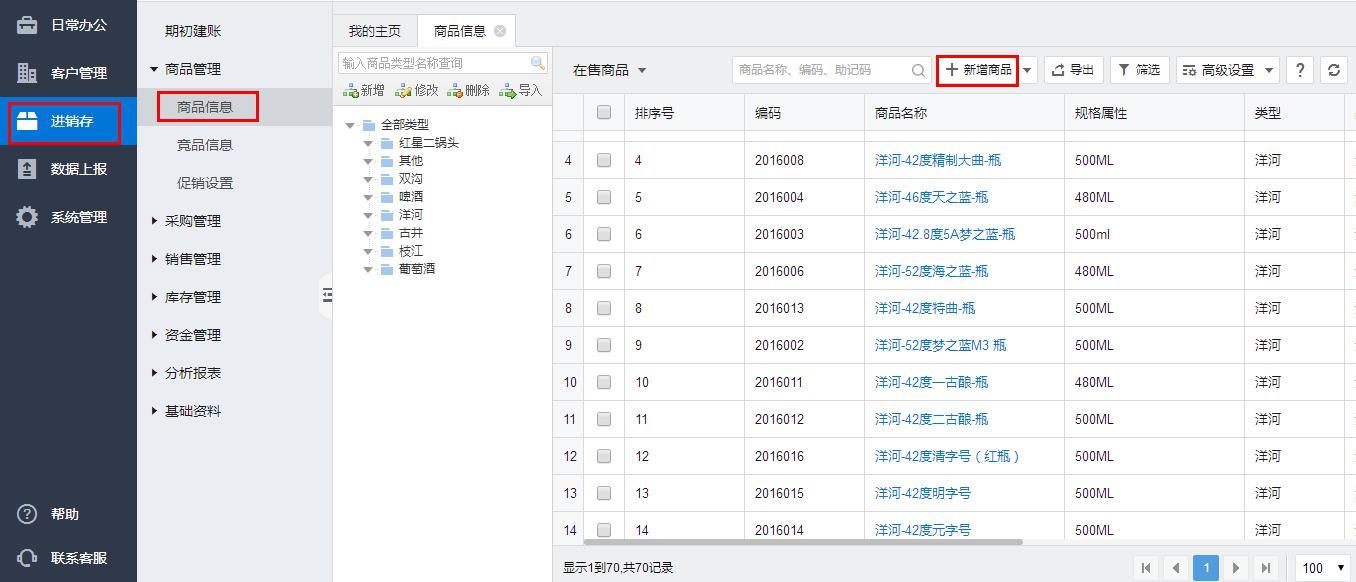The image size is (1356, 582).
Task: Click the search magnifier in product search box
Action: coord(919,70)
